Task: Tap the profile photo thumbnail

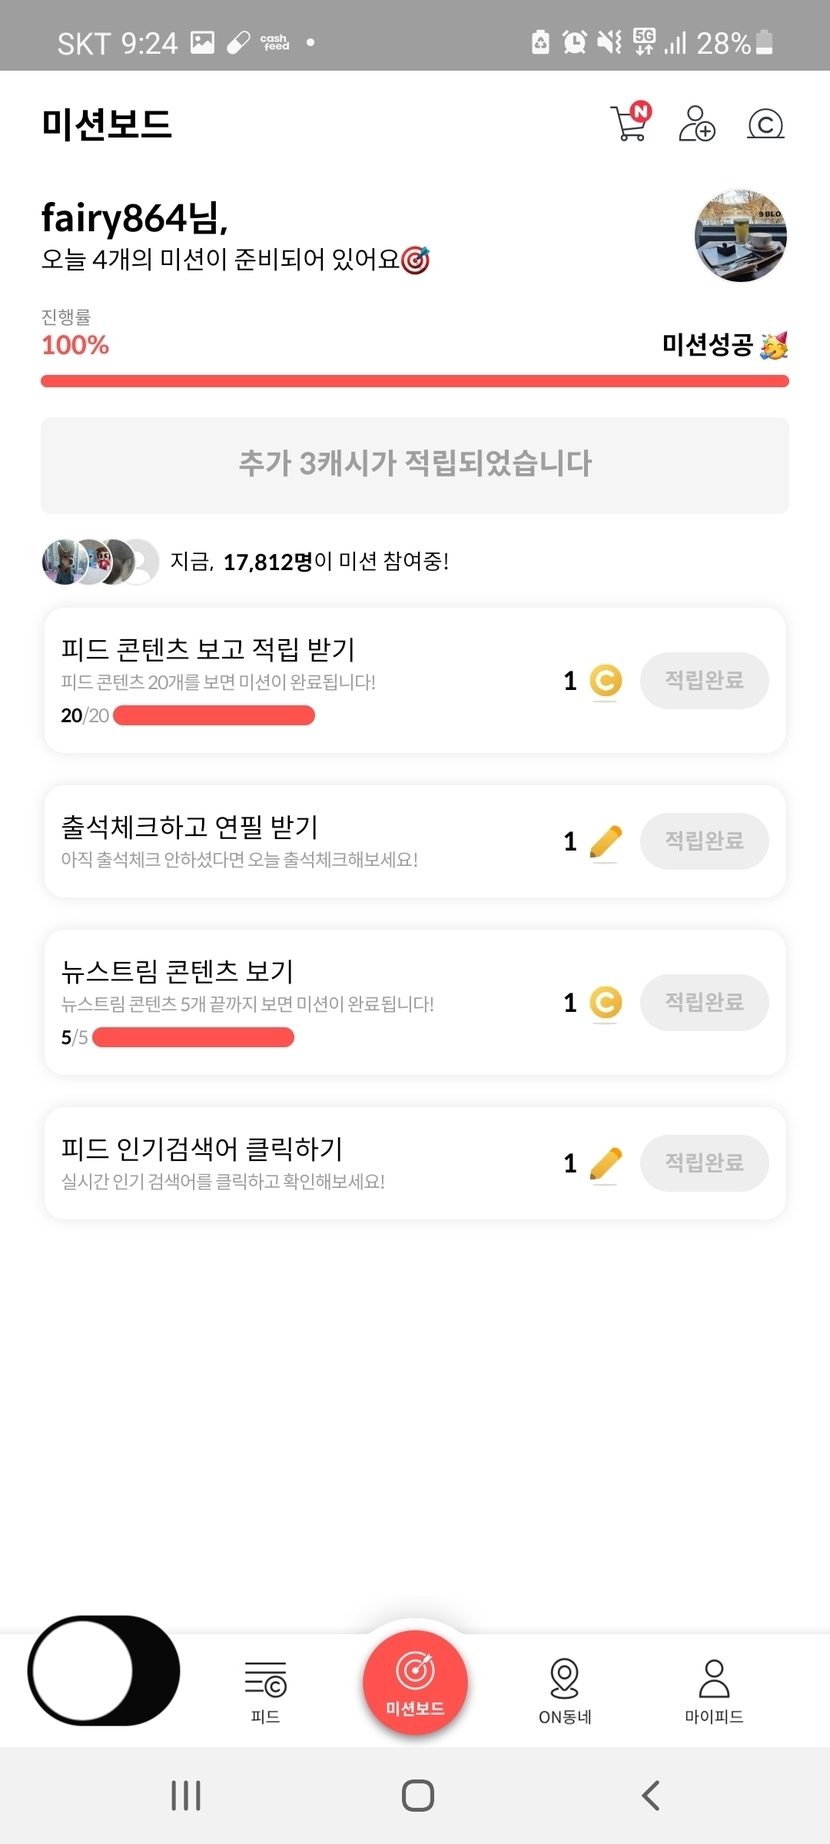Action: point(740,236)
